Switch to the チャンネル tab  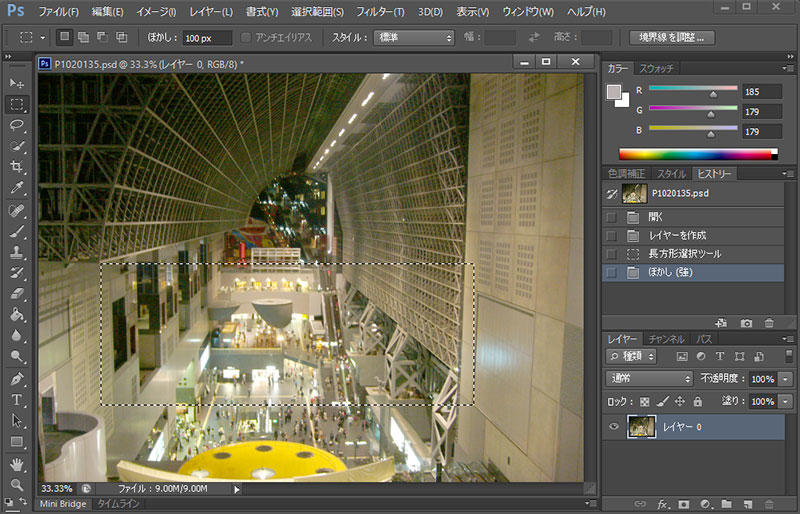[666, 339]
